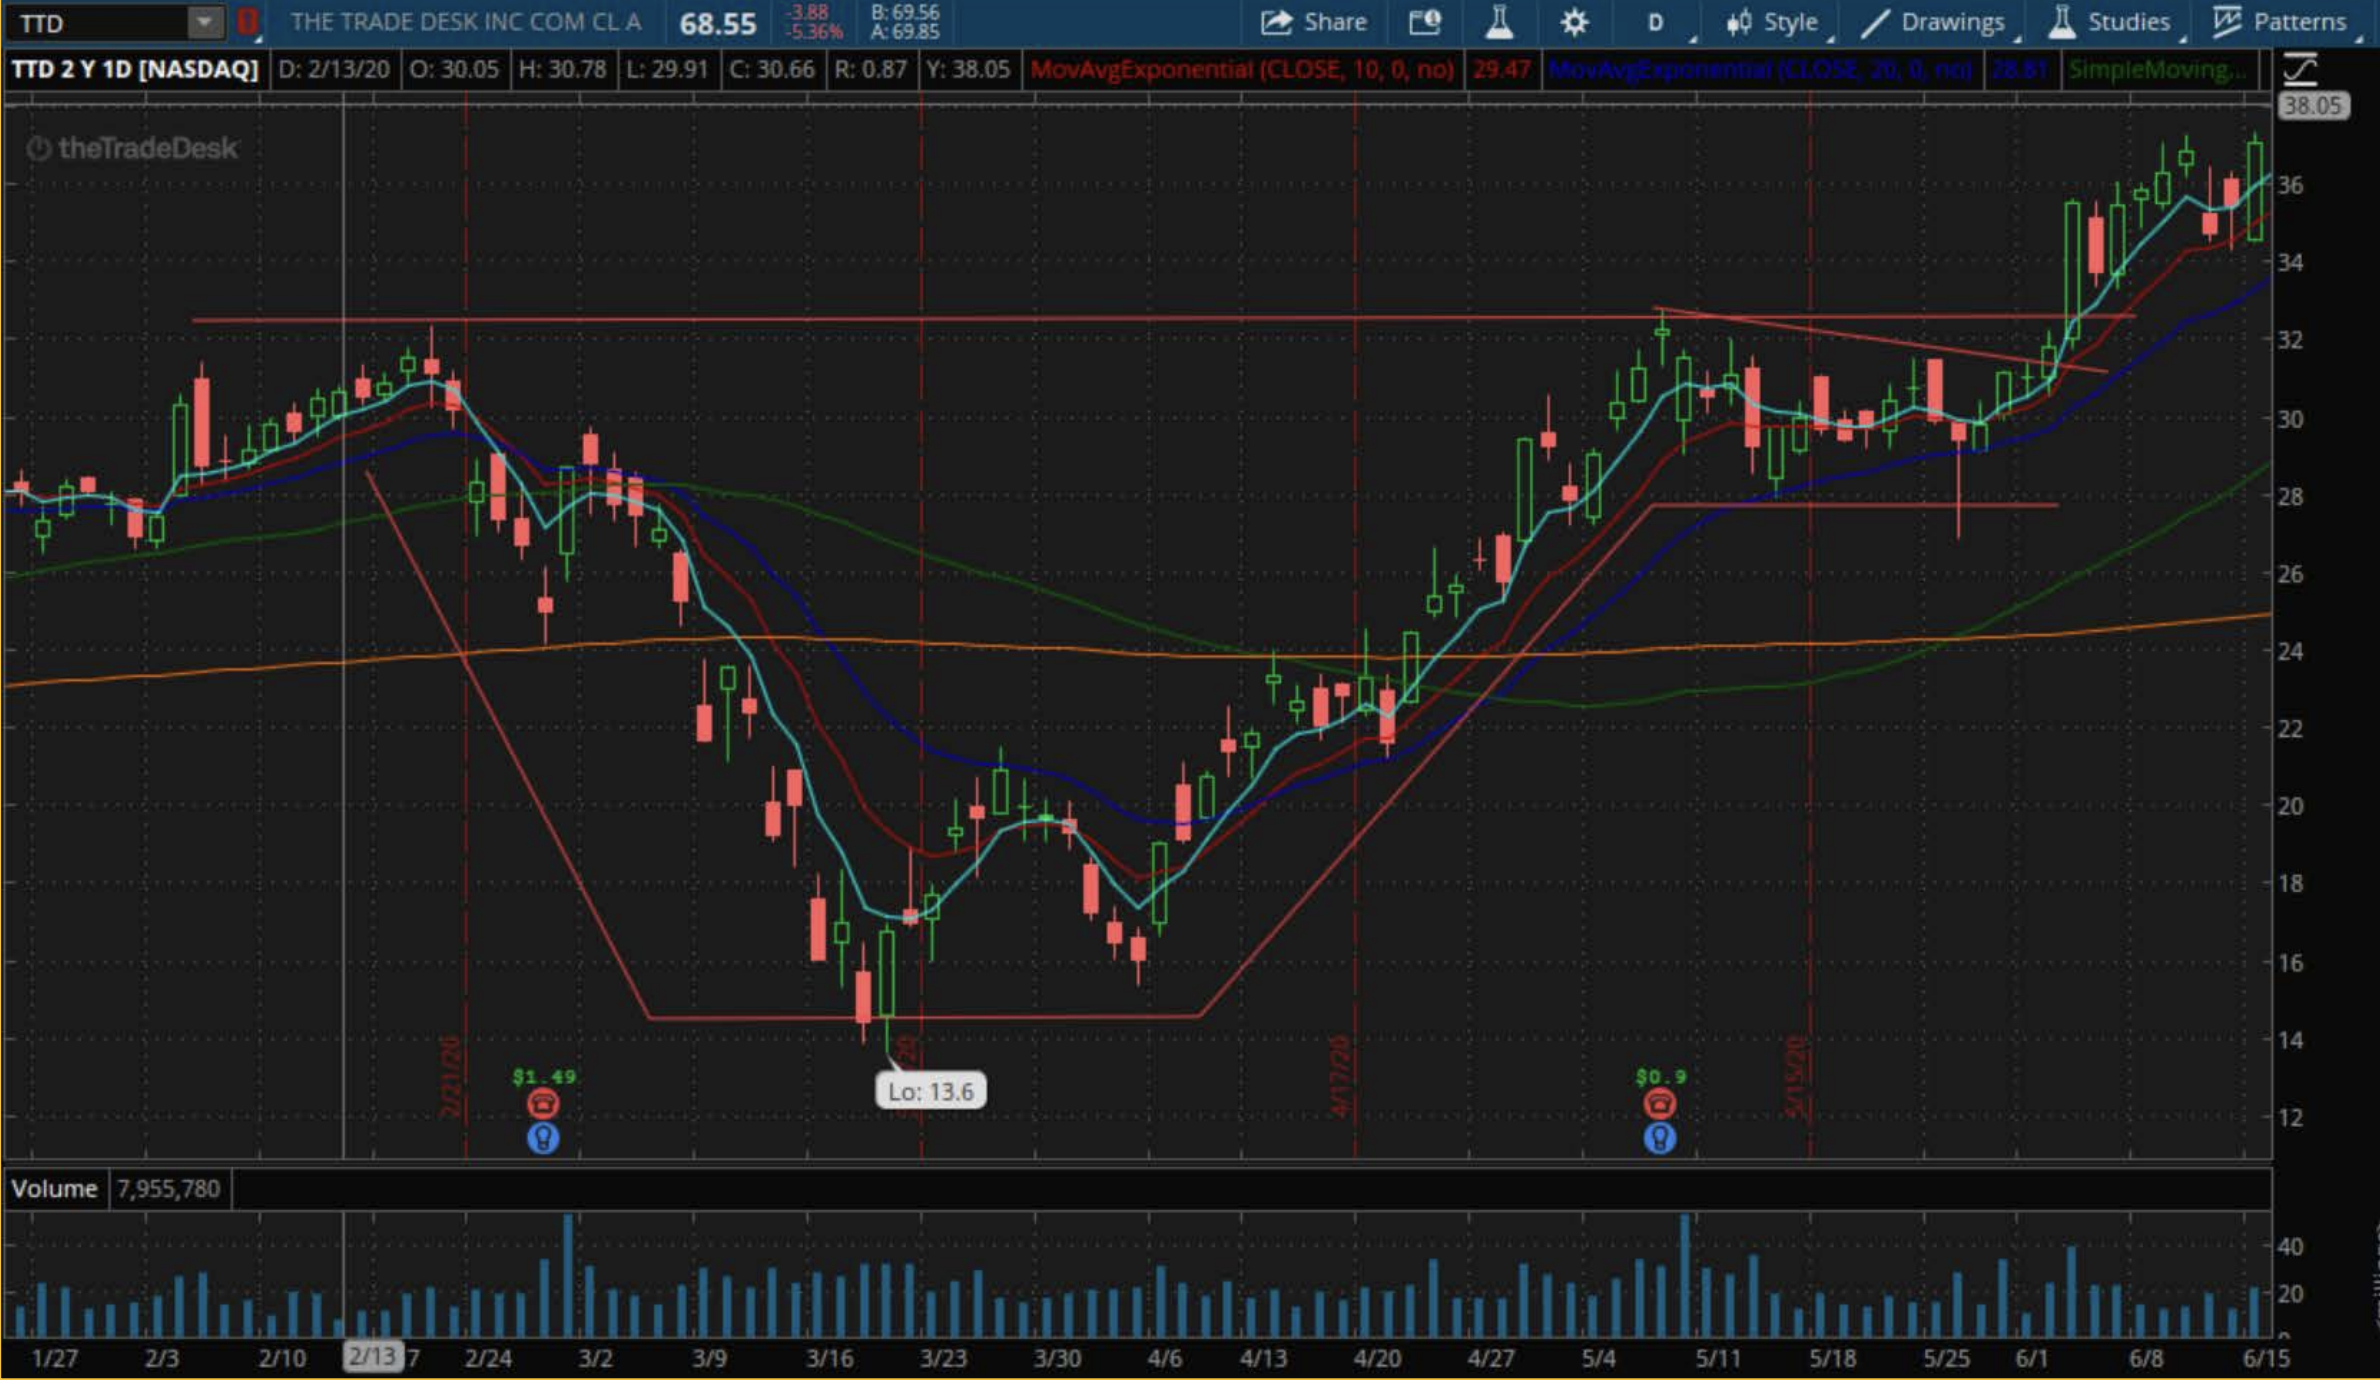
Task: Click the 38.05 price bubble on axis
Action: coord(2312,105)
